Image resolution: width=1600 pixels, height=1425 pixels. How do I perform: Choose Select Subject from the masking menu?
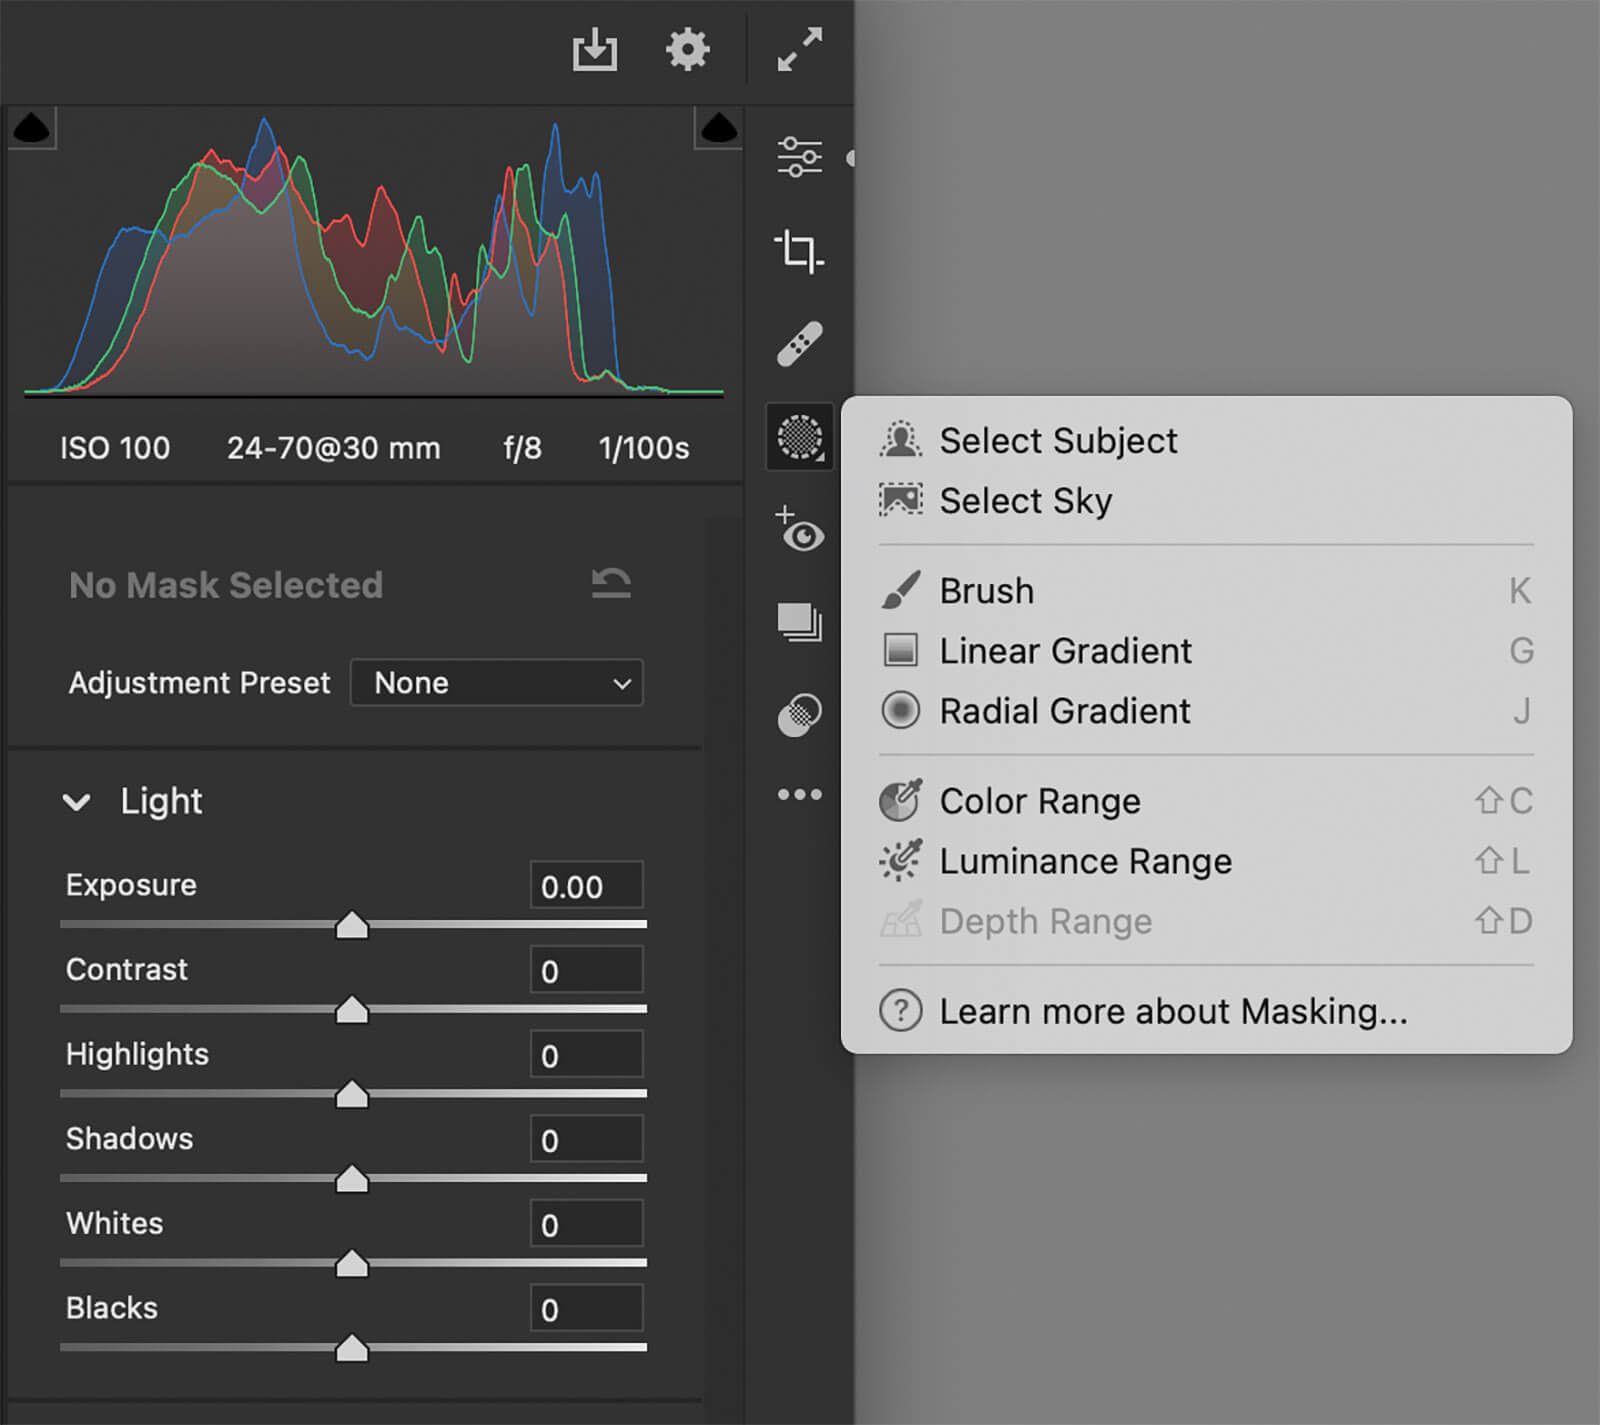pyautogui.click(x=1058, y=441)
